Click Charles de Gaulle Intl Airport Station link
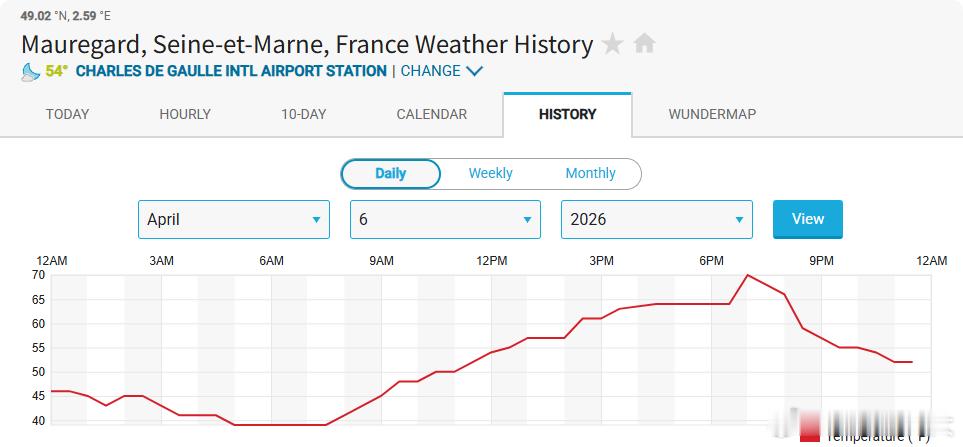 pyautogui.click(x=231, y=71)
